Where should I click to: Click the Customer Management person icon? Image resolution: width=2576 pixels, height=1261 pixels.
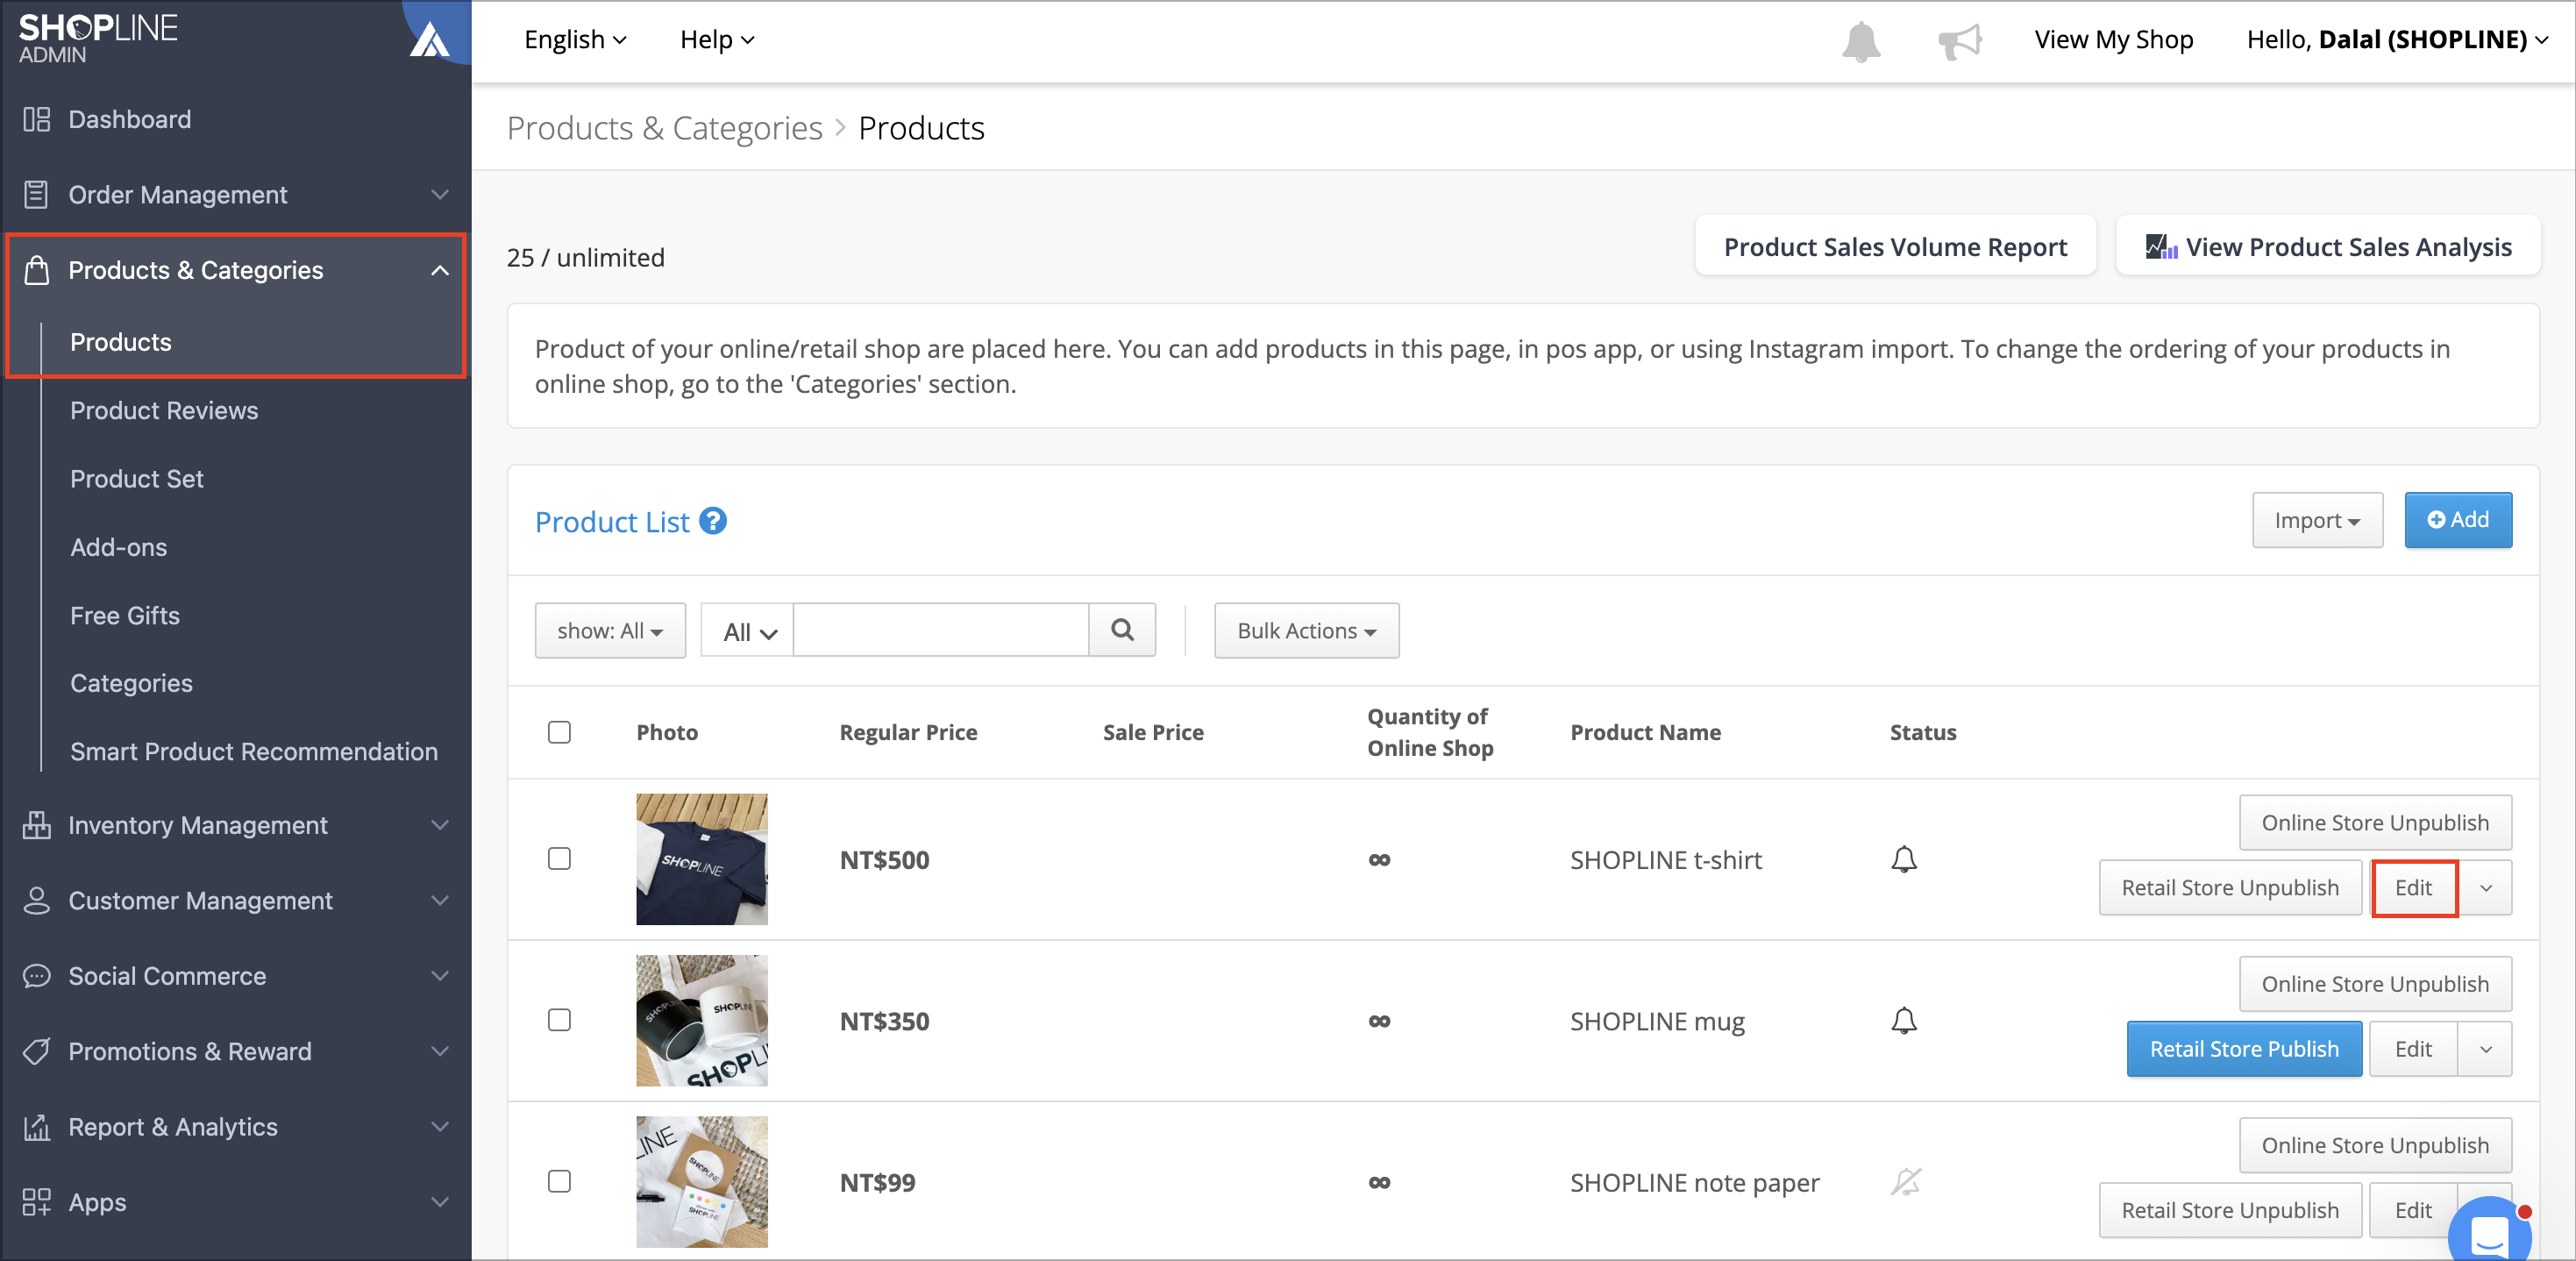click(37, 900)
